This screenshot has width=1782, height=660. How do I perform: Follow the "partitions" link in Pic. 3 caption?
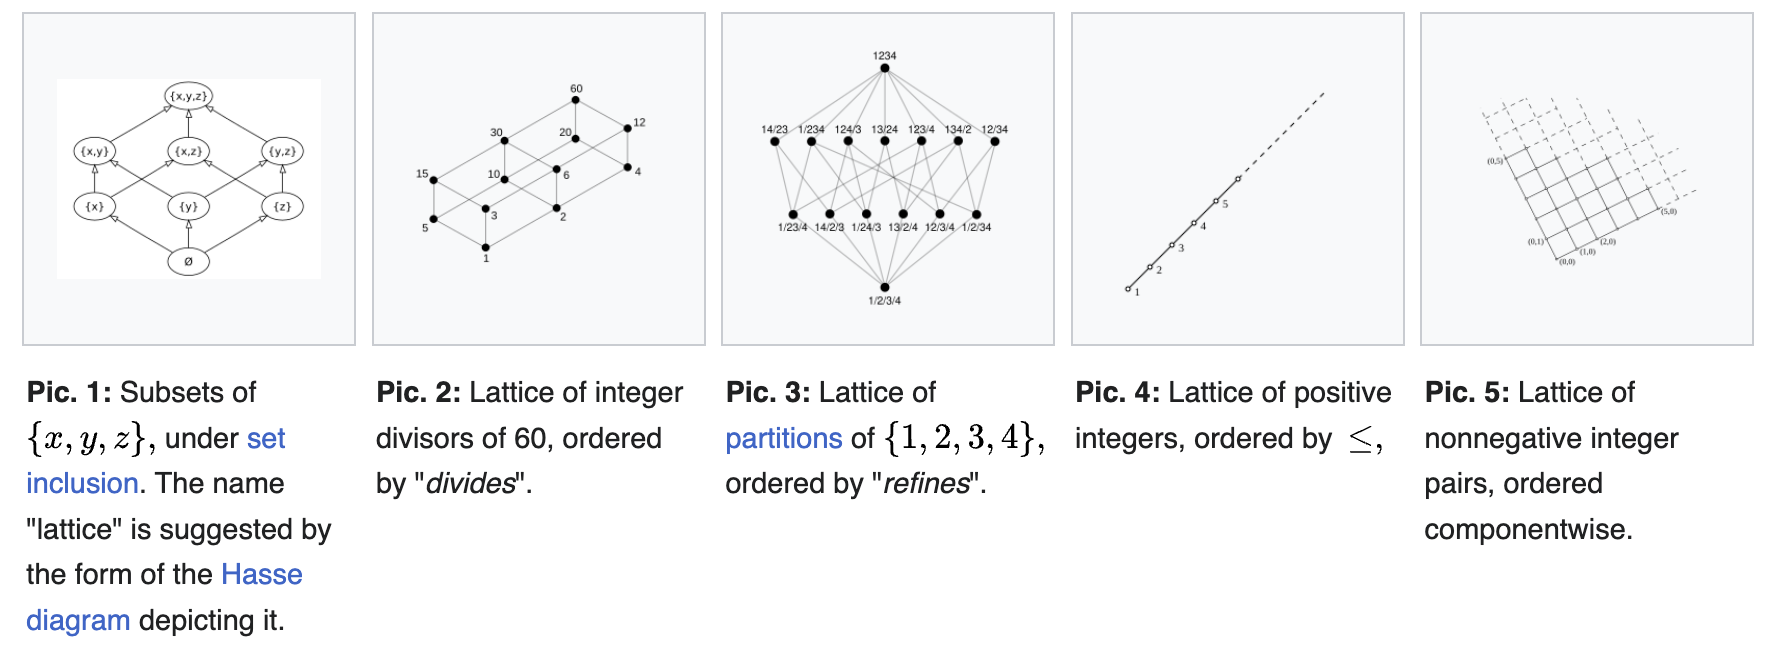point(784,438)
